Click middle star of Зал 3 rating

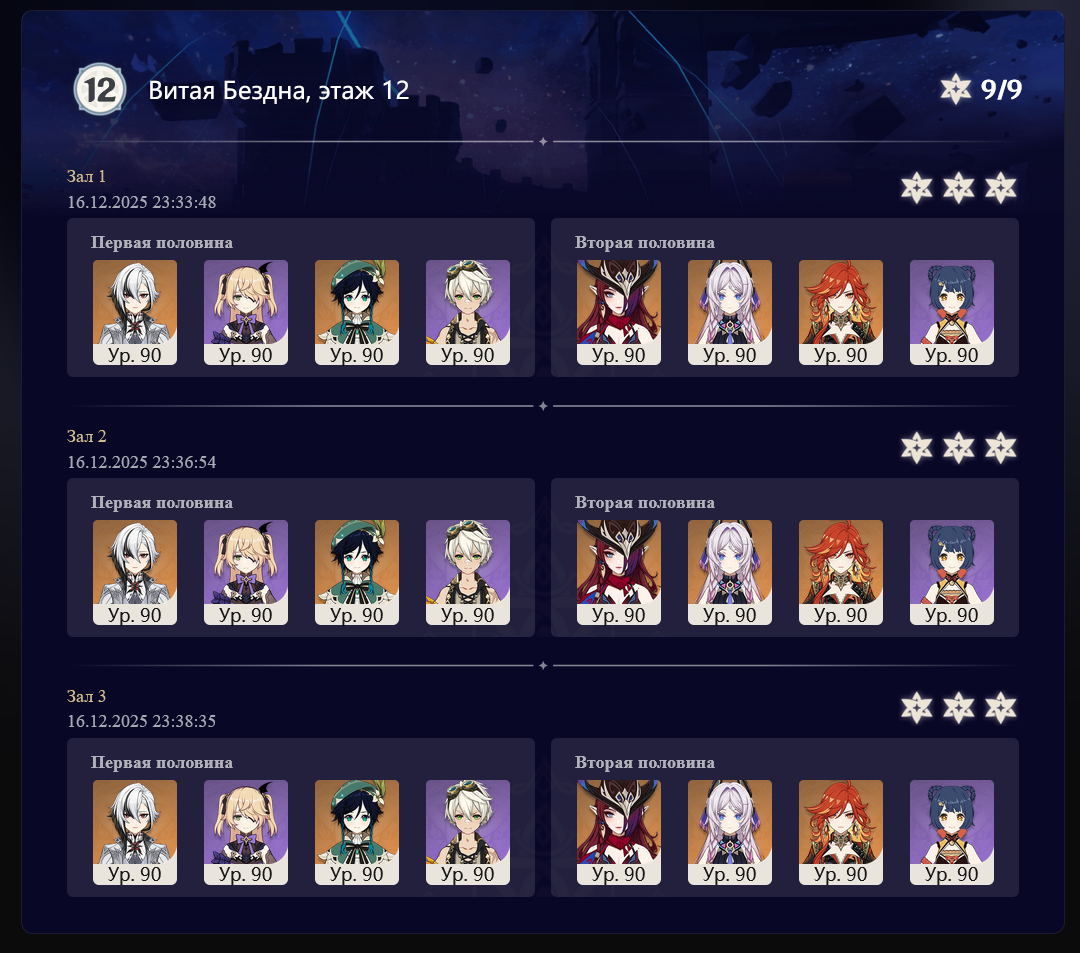(959, 708)
